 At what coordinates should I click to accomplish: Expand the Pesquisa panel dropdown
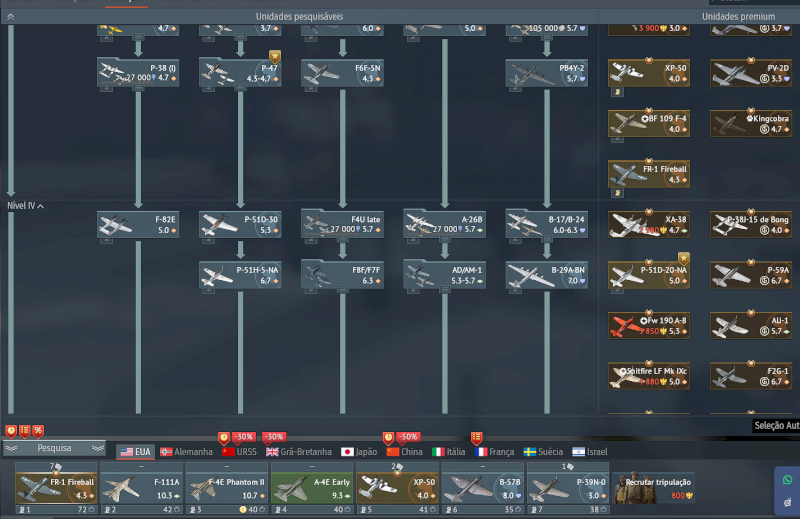pyautogui.click(x=55, y=449)
